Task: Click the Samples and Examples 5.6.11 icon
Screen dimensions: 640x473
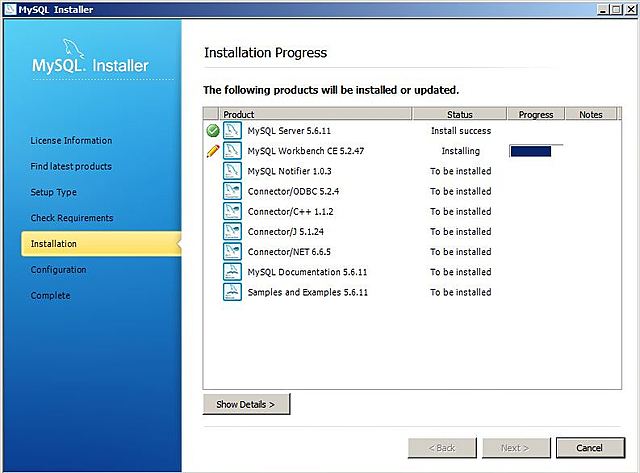Action: [x=232, y=292]
